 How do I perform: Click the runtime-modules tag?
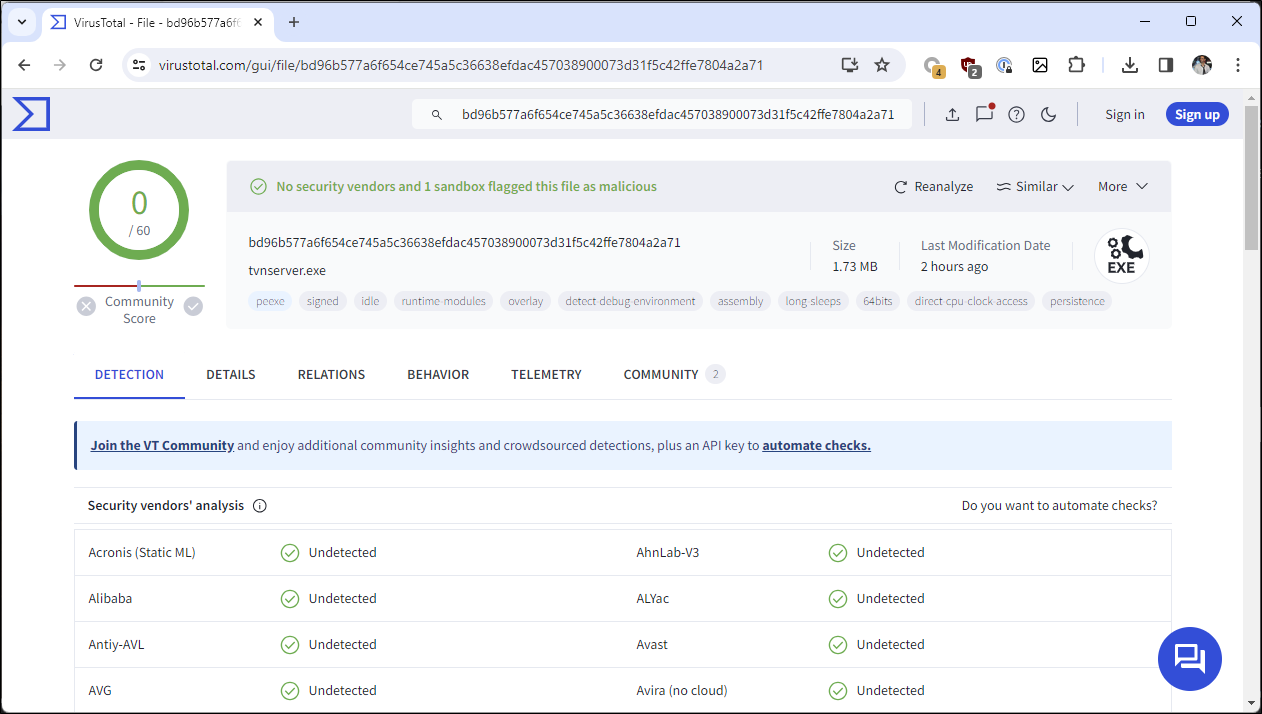tap(444, 301)
